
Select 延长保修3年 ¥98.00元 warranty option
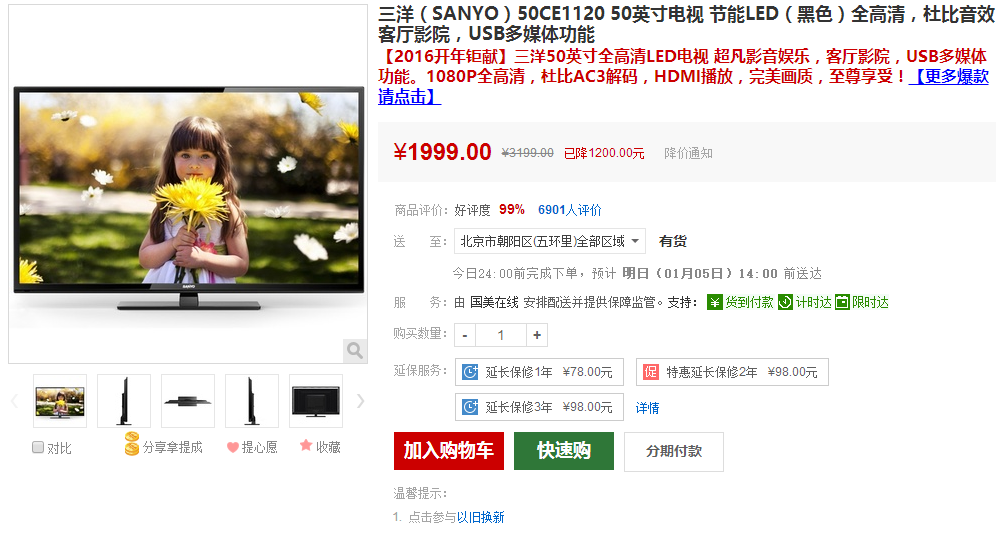(539, 407)
